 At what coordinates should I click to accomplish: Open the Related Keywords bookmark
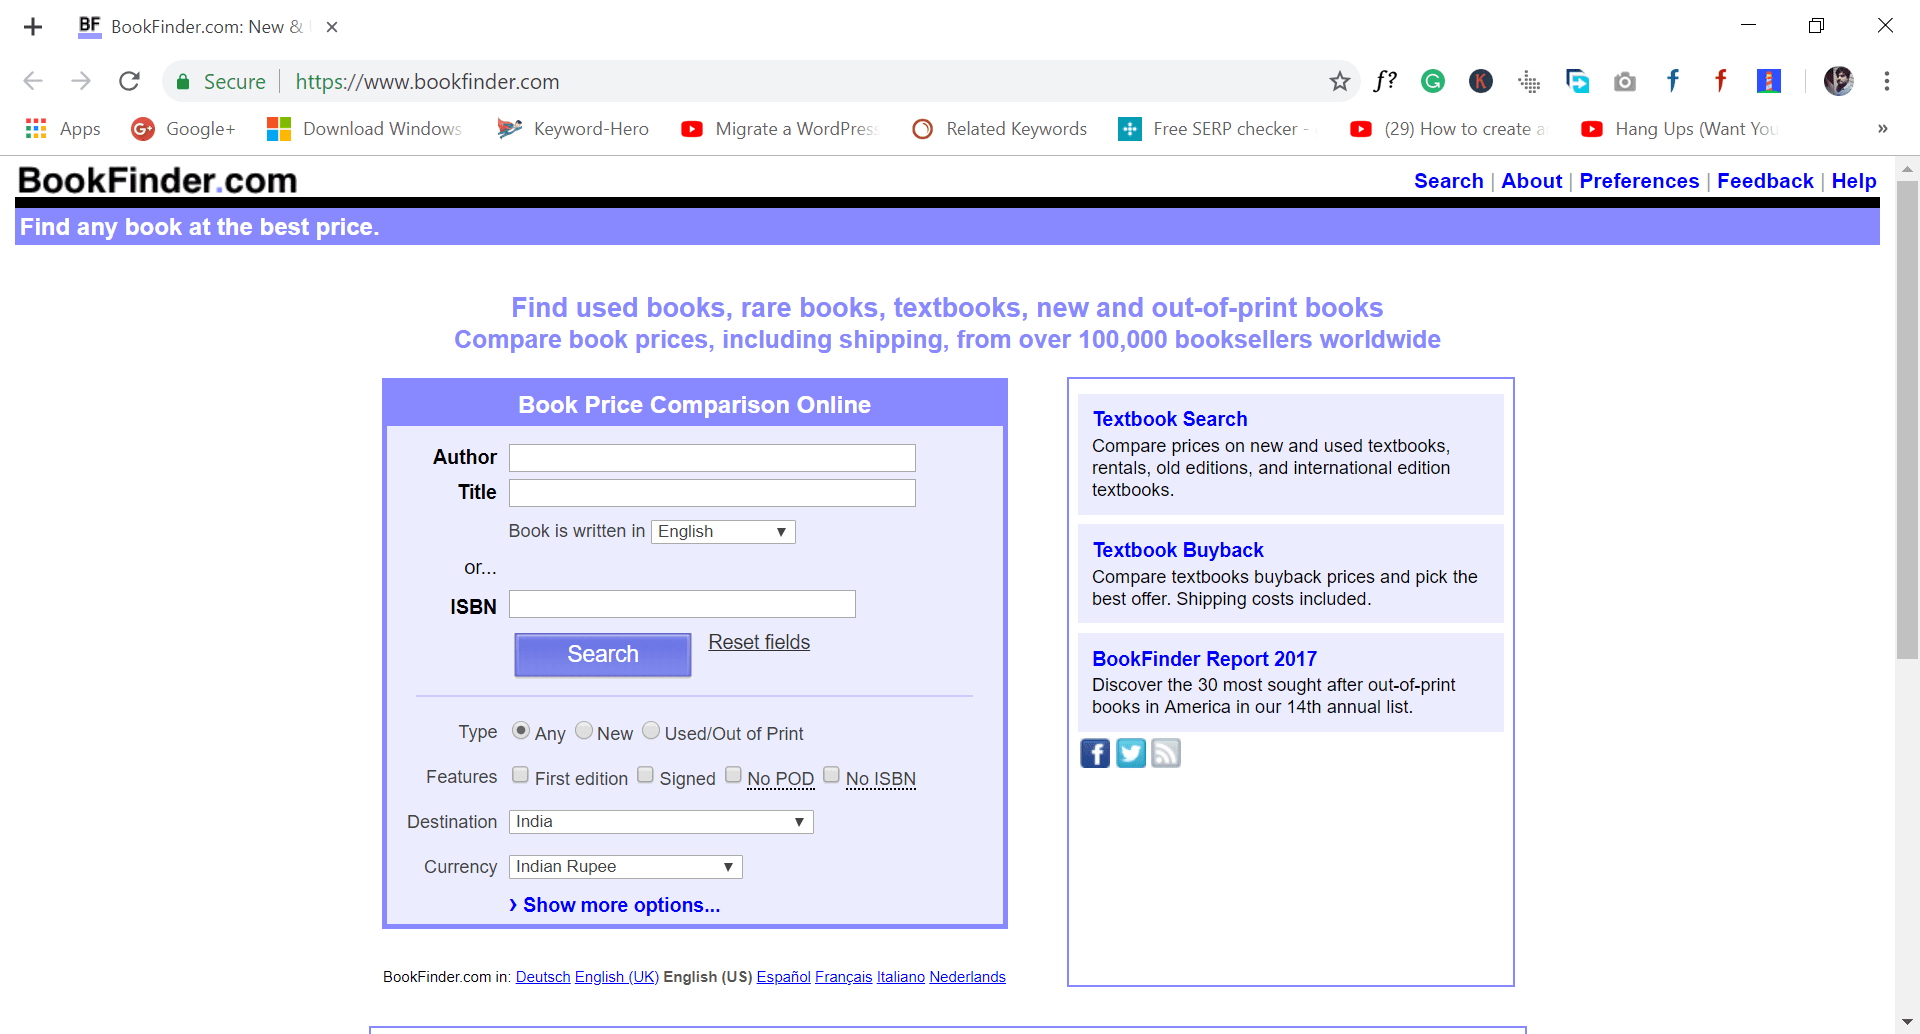tap(999, 129)
